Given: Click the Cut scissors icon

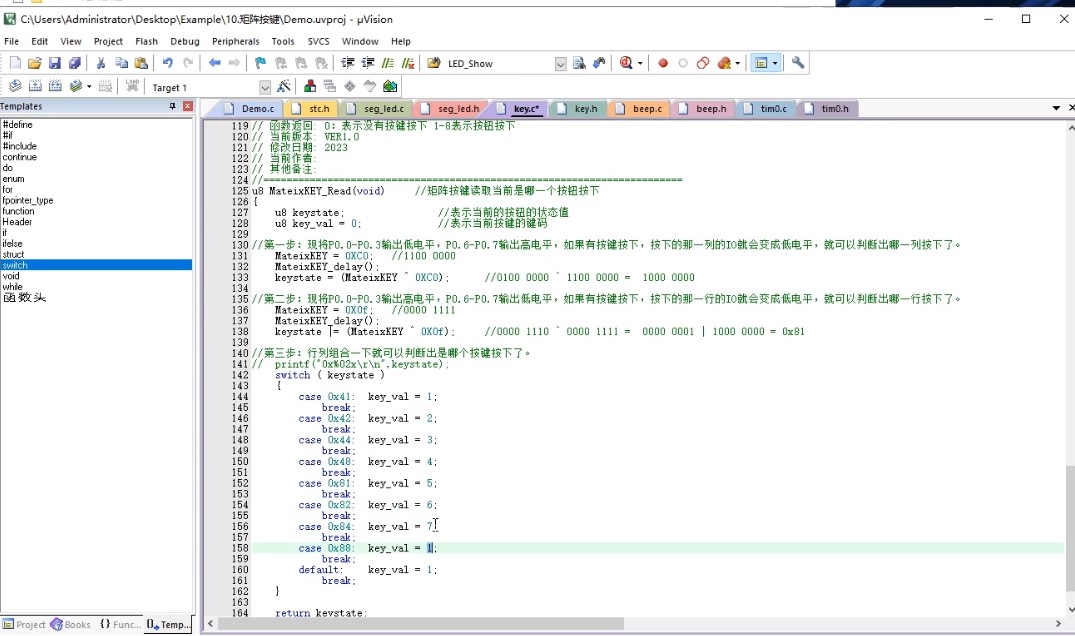Looking at the screenshot, I should point(101,63).
